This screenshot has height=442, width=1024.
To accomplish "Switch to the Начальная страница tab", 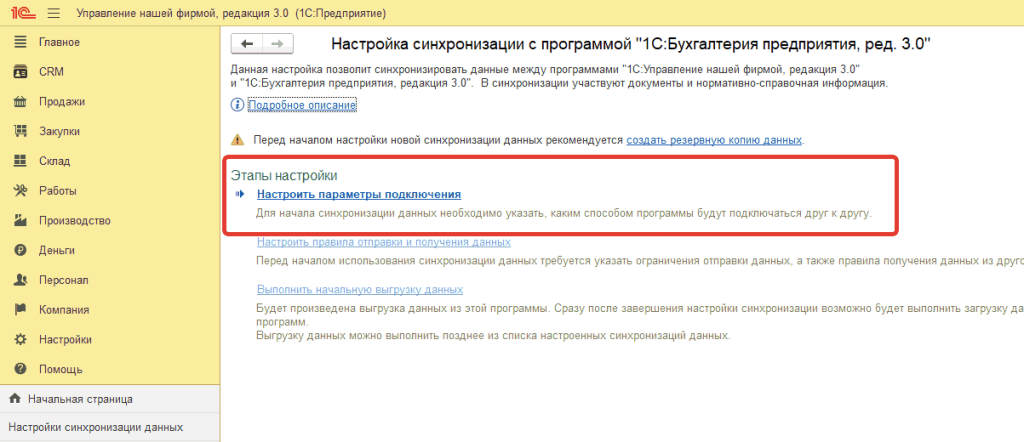I will click(x=110, y=398).
